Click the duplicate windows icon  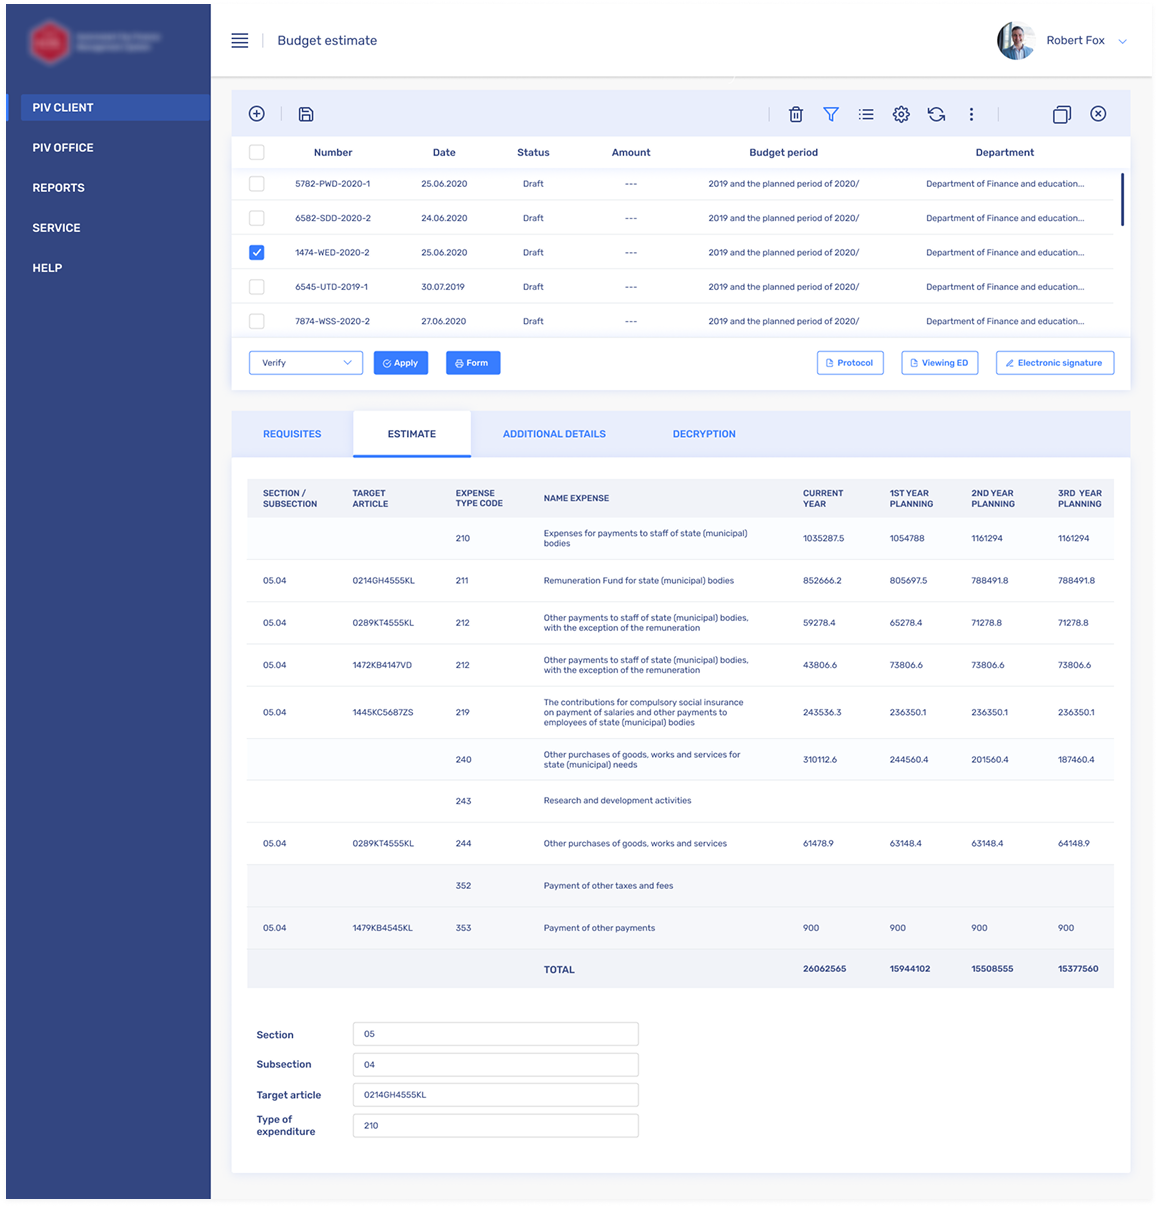[1062, 114]
